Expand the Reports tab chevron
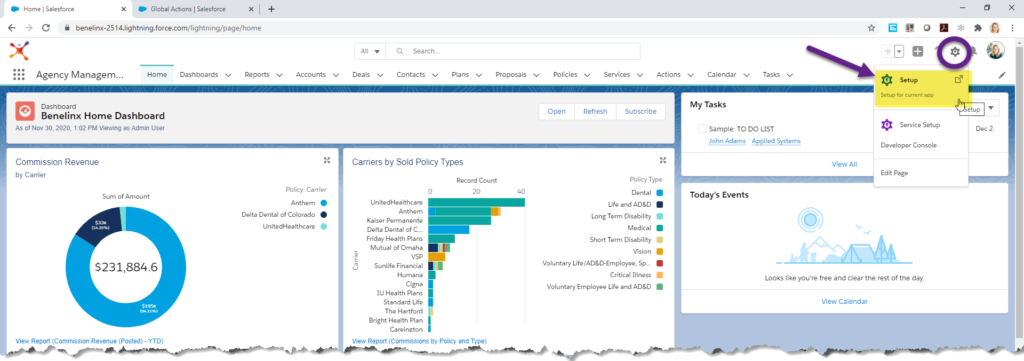Image resolution: width=1024 pixels, height=361 pixels. pos(279,75)
